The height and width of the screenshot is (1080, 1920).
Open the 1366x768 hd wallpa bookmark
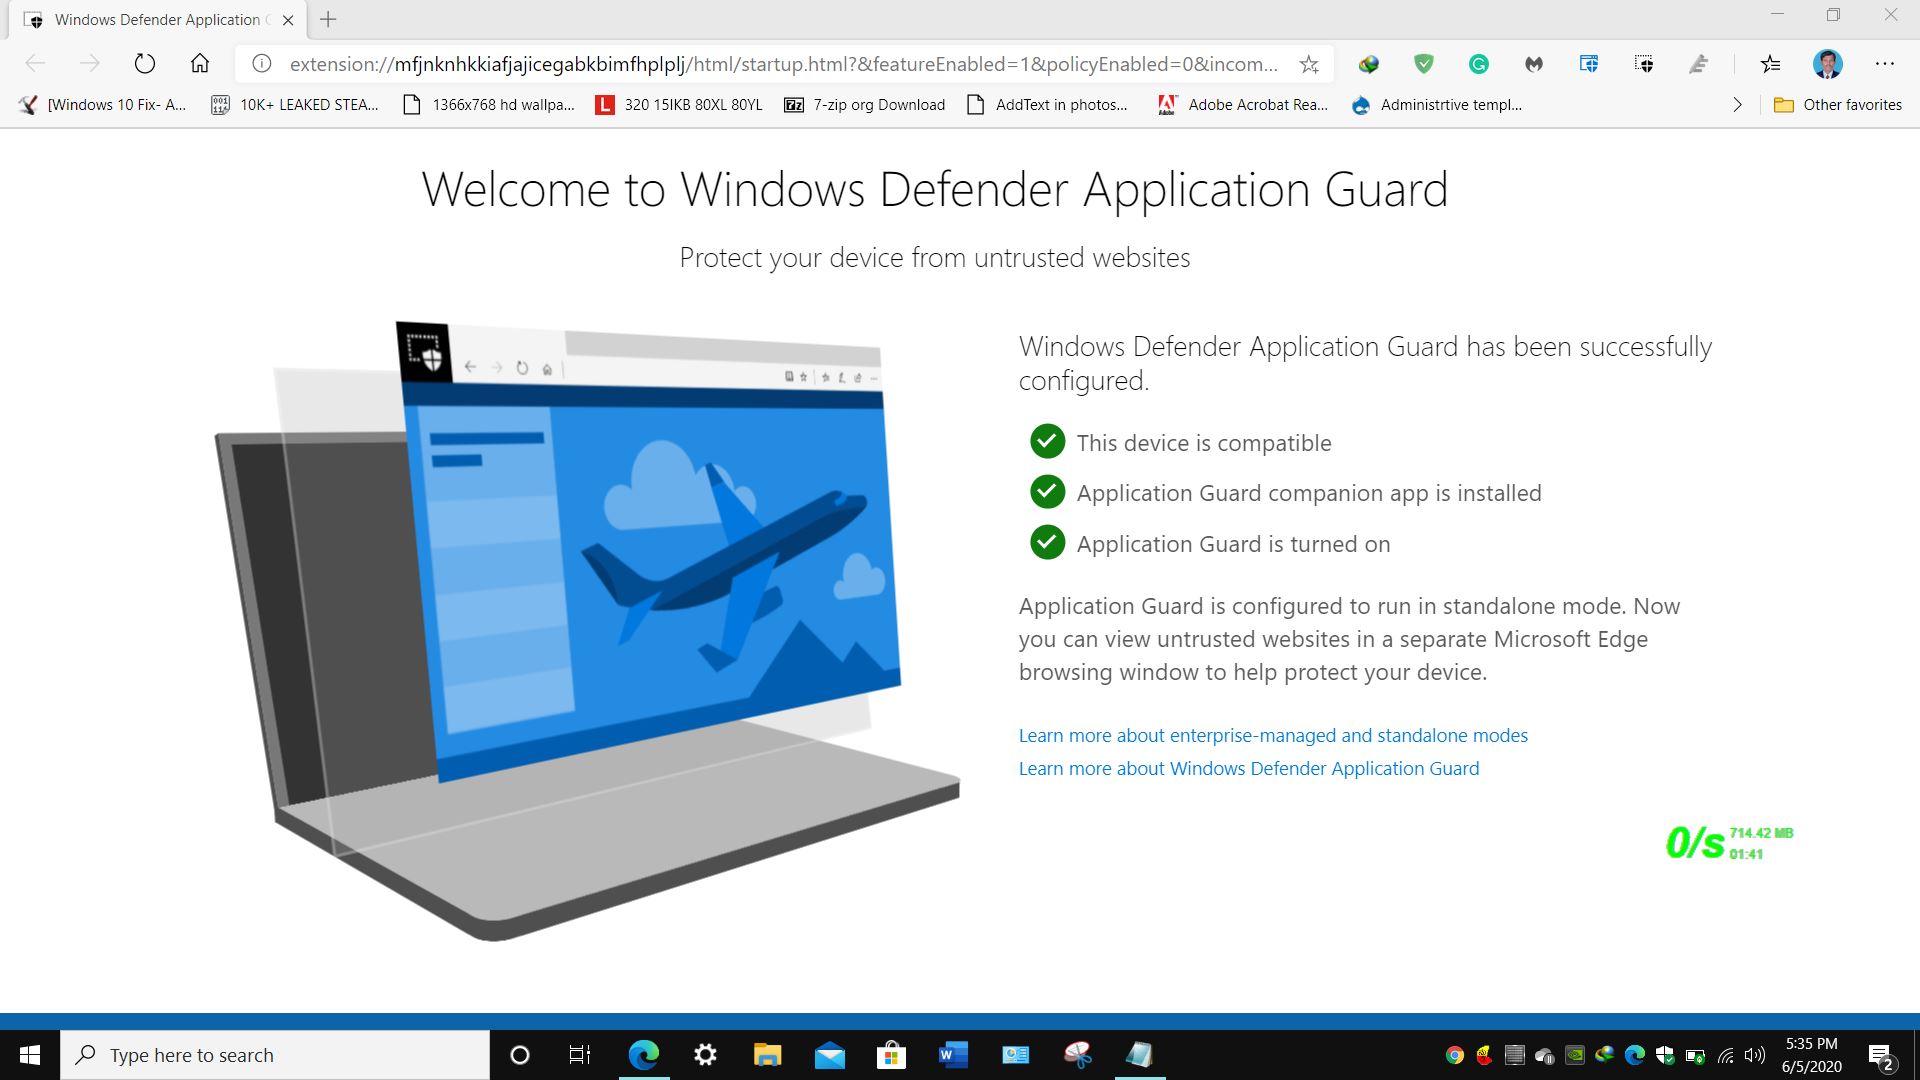coord(488,105)
